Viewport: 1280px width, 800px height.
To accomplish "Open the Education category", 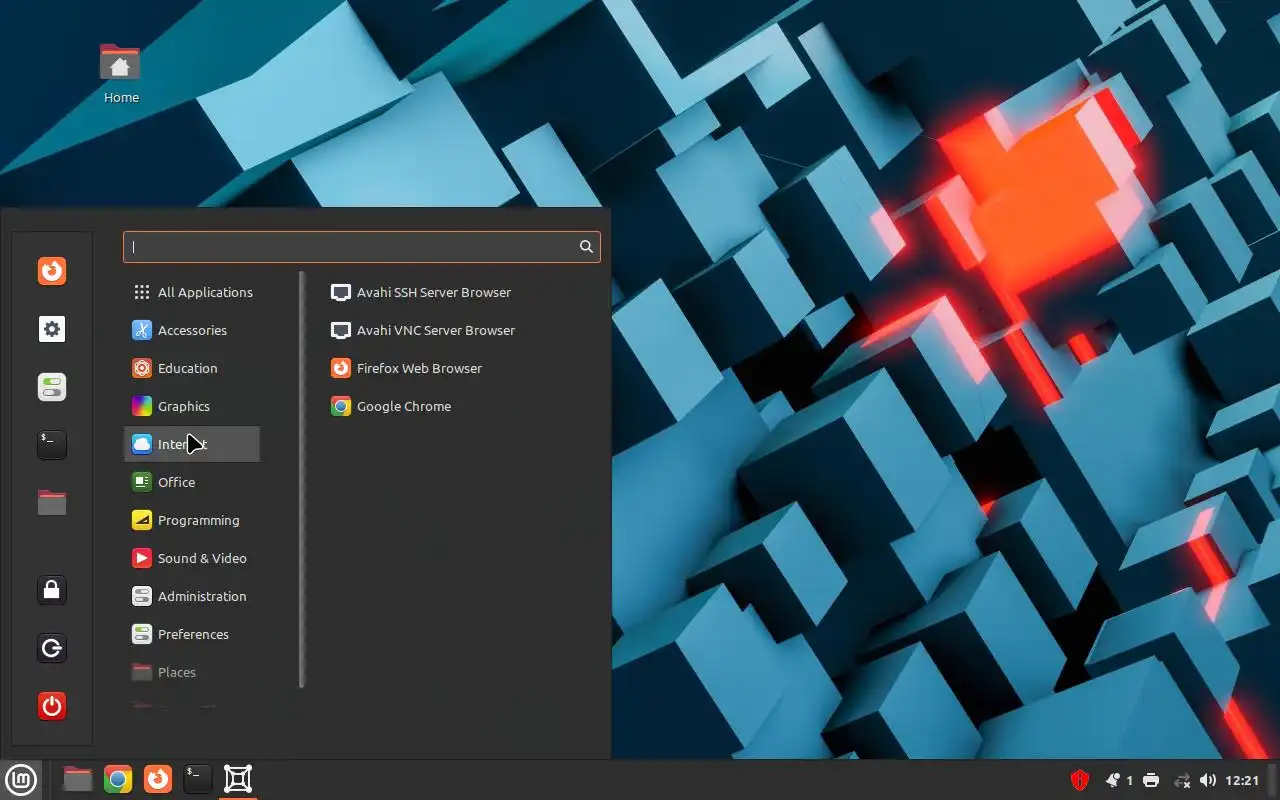I will coord(192,368).
